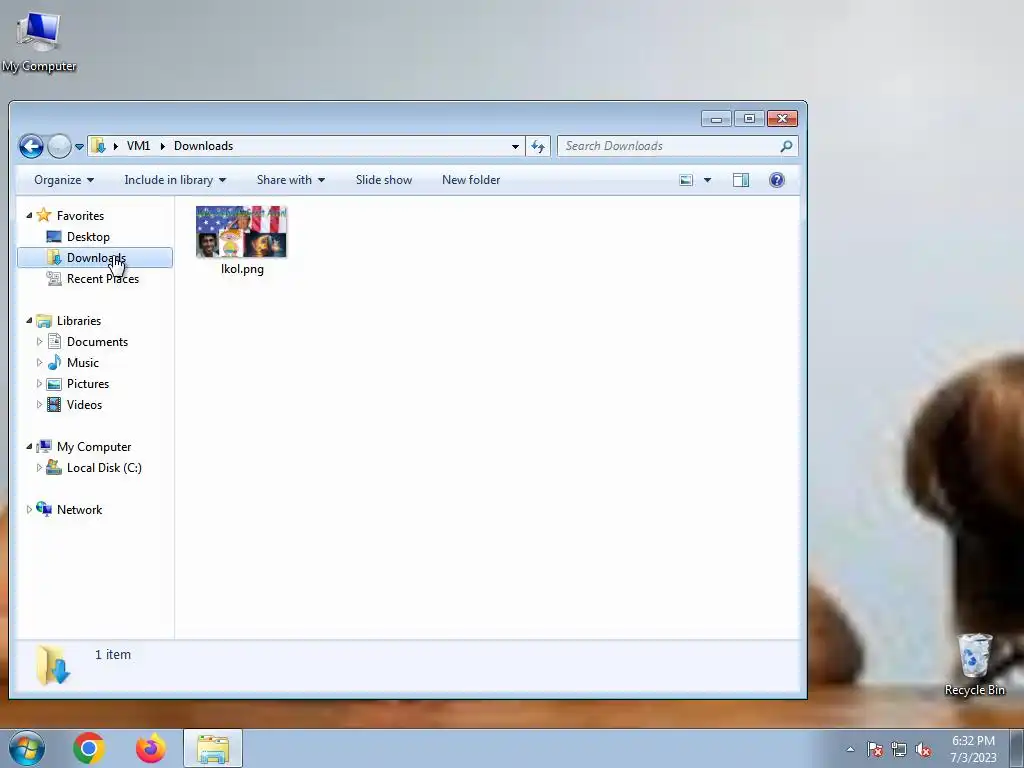The height and width of the screenshot is (768, 1024).
Task: Open the Documents library
Action: [x=97, y=342]
